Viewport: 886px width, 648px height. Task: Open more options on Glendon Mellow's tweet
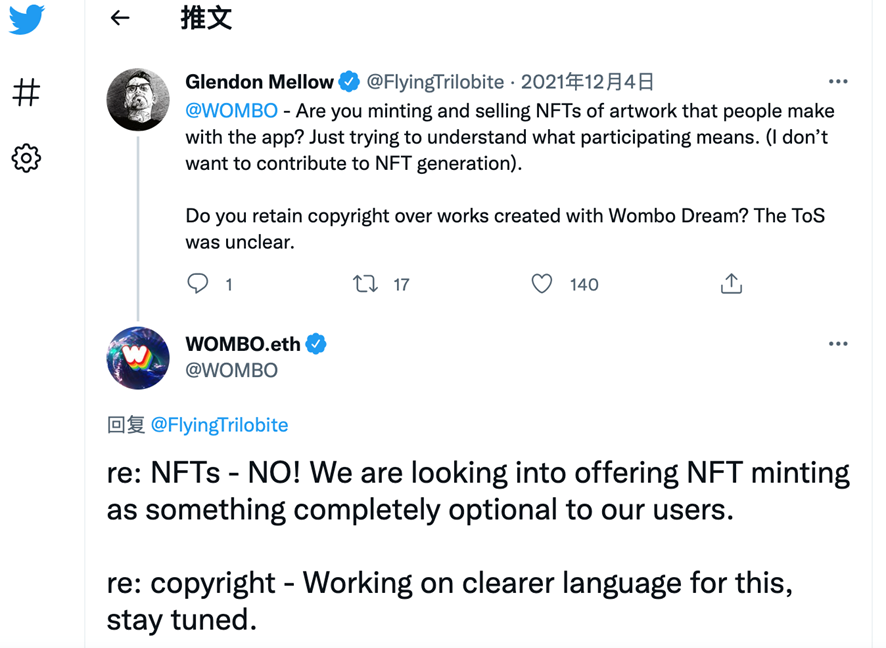tap(838, 82)
